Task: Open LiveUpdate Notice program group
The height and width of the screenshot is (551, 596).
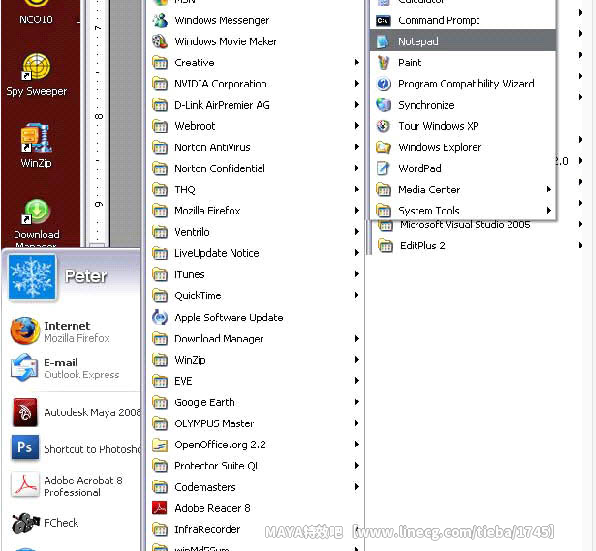Action: (x=255, y=253)
